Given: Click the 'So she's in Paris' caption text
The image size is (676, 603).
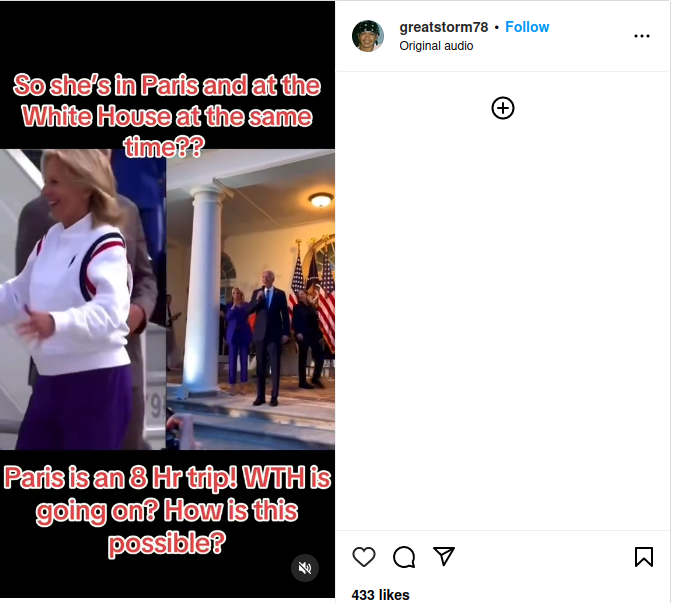Looking at the screenshot, I should tap(167, 115).
